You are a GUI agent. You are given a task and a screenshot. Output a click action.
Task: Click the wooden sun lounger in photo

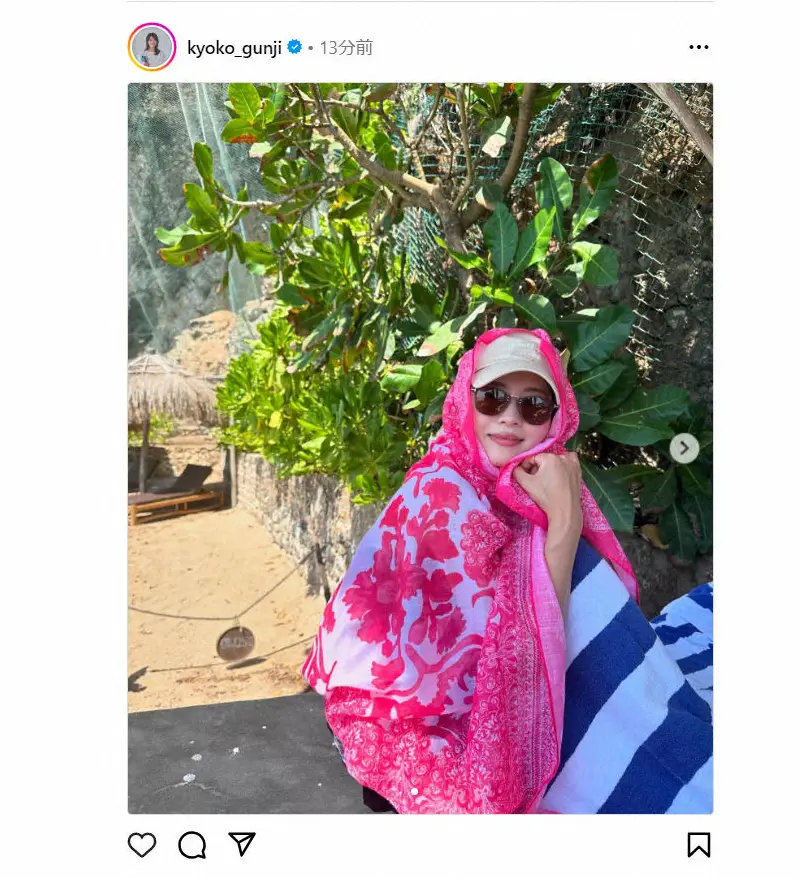tap(175, 495)
